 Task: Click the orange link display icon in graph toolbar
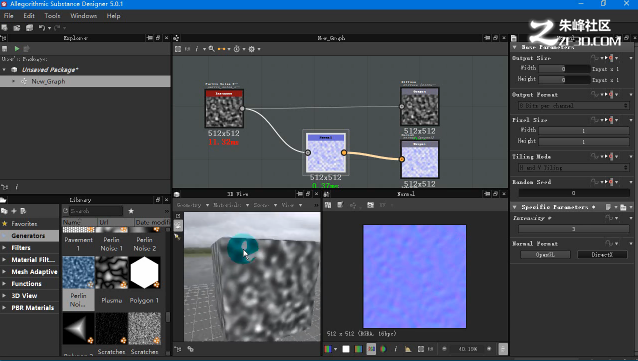pyautogui.click(x=221, y=49)
